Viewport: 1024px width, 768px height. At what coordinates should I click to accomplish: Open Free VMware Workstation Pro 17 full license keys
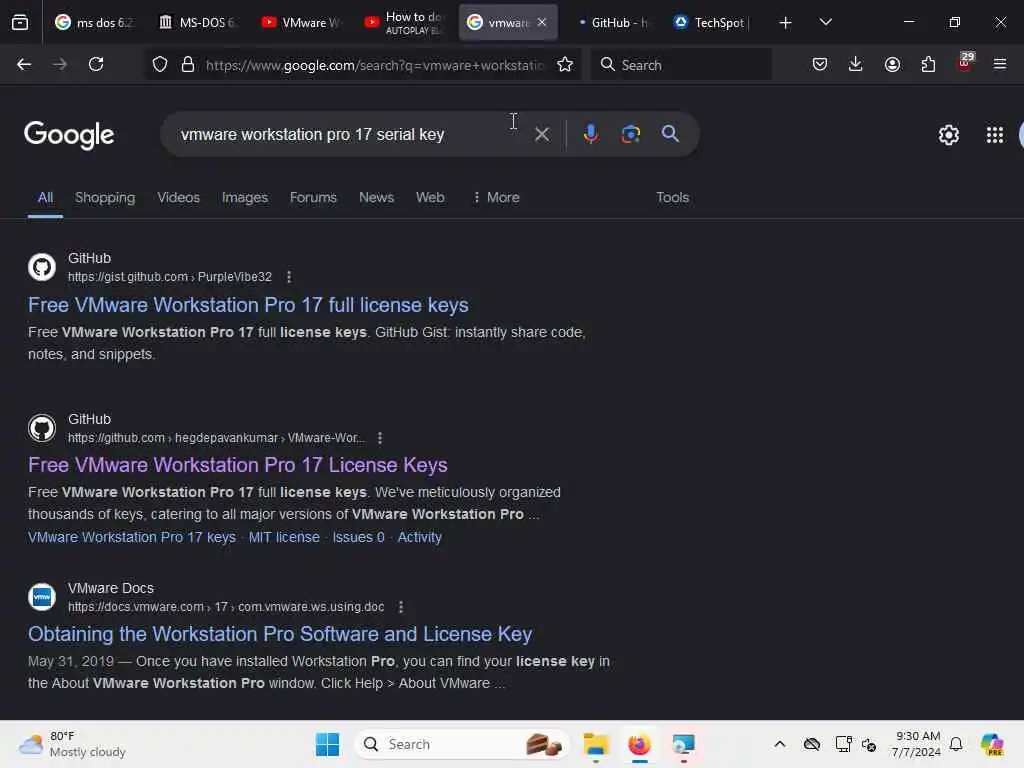[x=248, y=305]
